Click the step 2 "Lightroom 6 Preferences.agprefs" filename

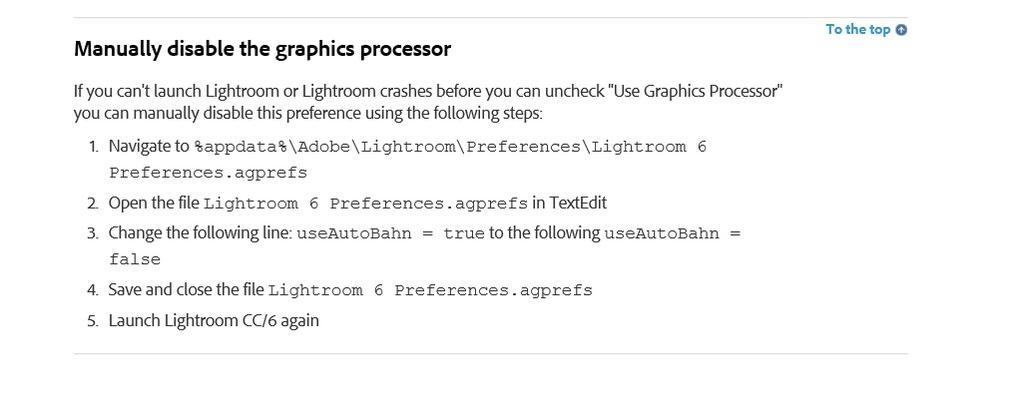tap(365, 204)
